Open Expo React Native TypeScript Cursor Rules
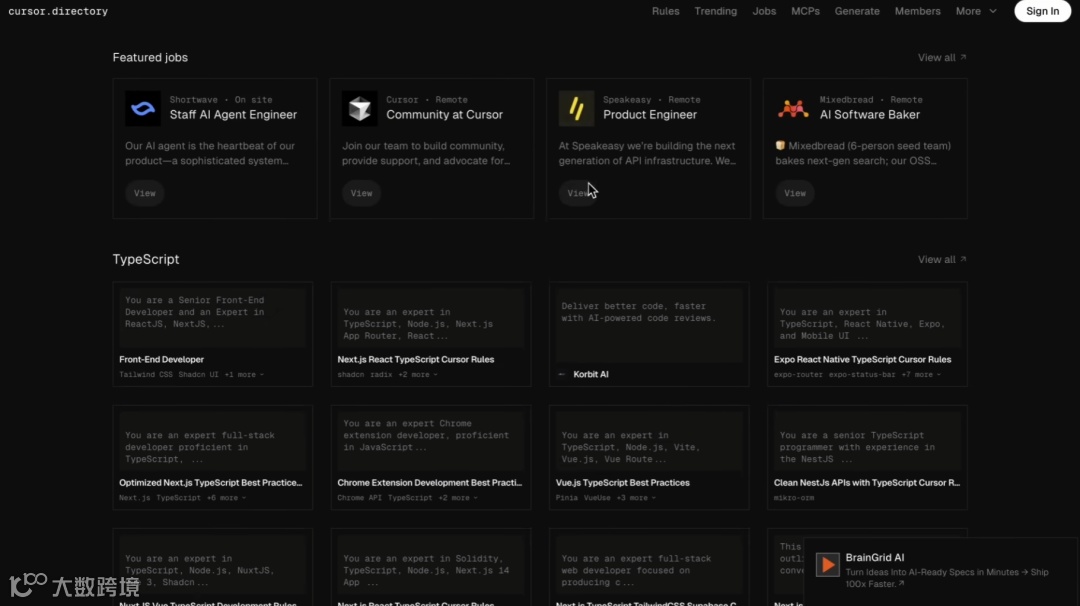Viewport: 1080px width, 606px height. coord(867,334)
